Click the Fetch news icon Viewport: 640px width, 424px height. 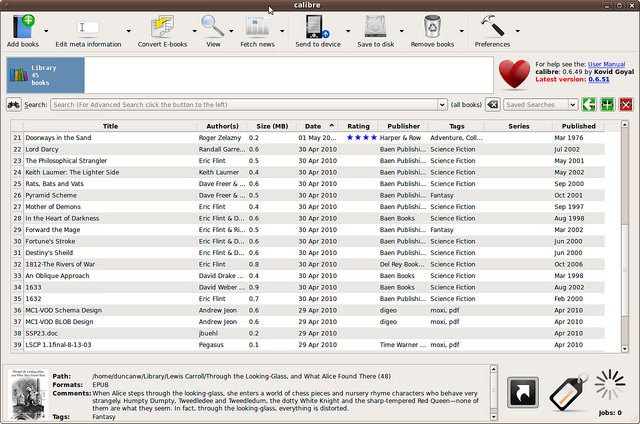[257, 27]
